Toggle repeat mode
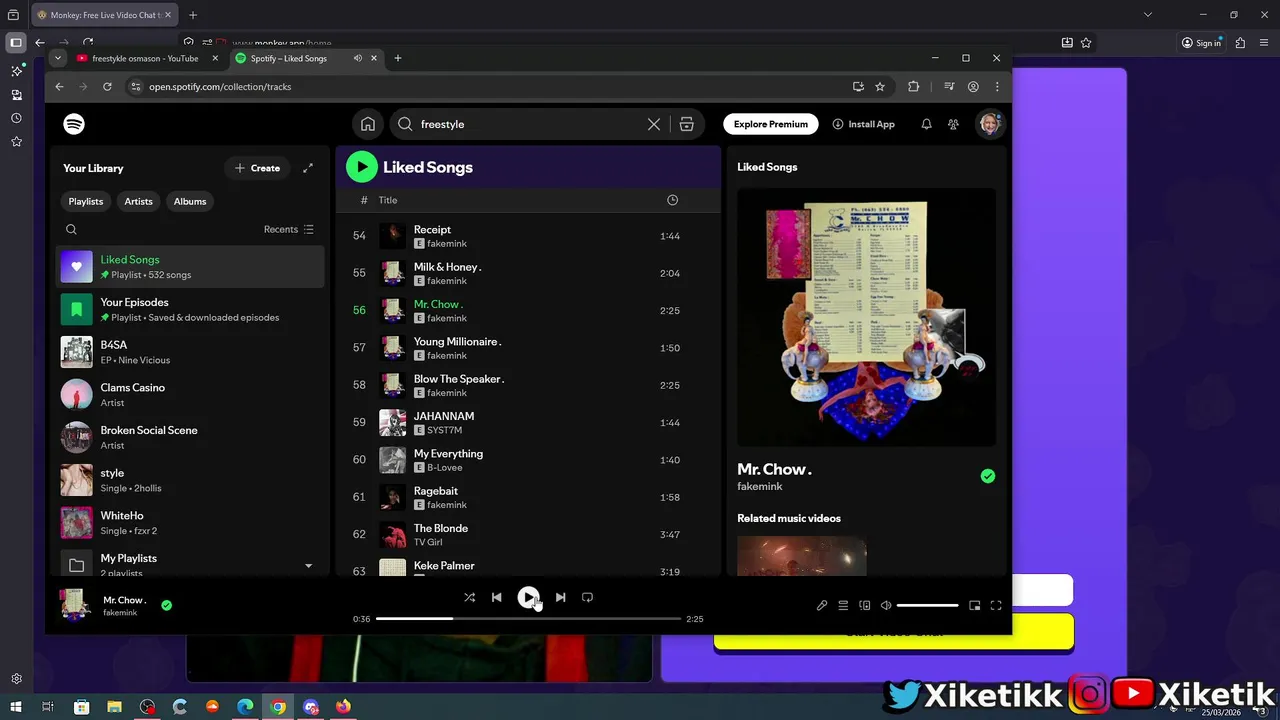Viewport: 1280px width, 720px height. (x=587, y=597)
